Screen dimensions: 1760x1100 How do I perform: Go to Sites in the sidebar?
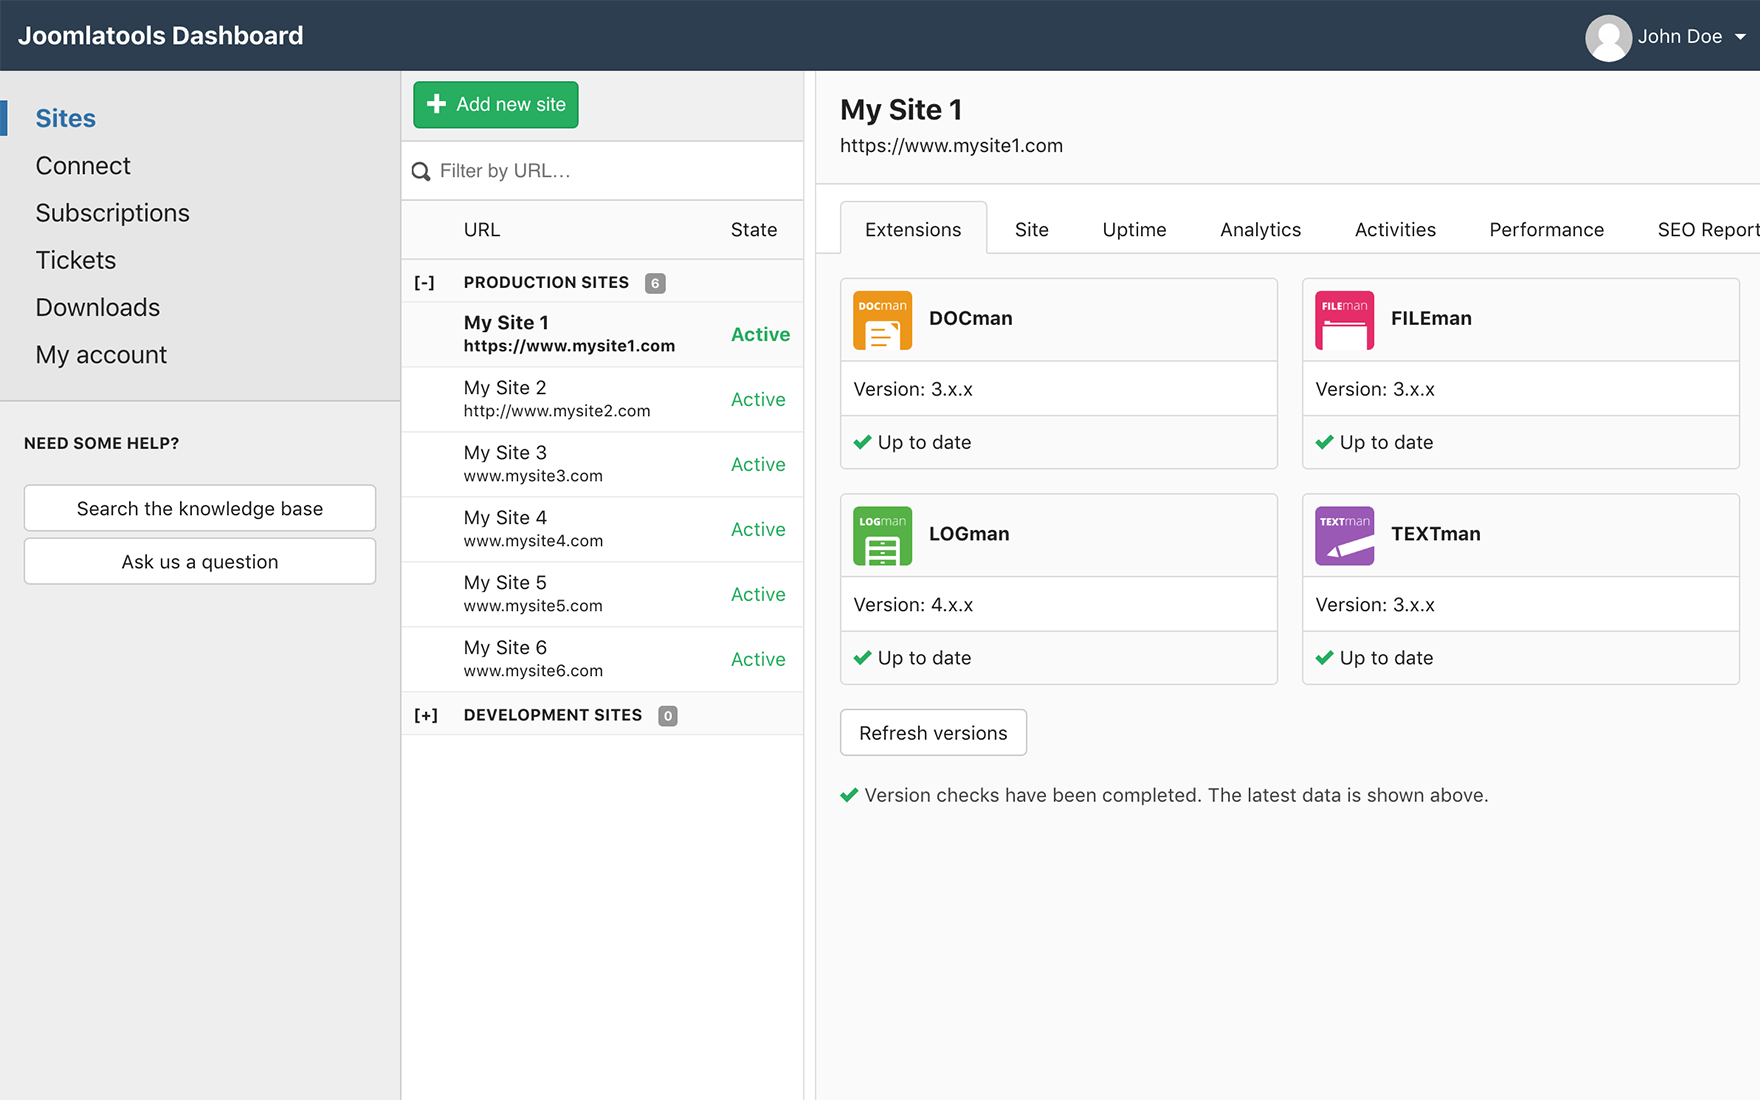coord(66,118)
